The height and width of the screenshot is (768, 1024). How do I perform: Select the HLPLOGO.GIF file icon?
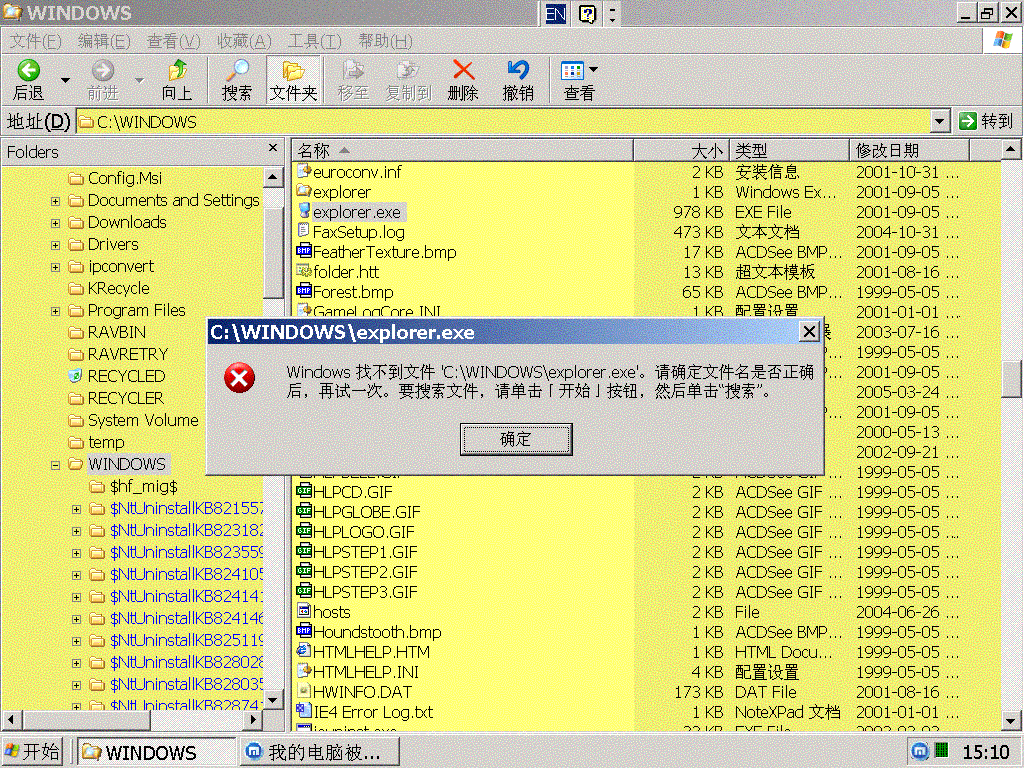click(x=304, y=531)
